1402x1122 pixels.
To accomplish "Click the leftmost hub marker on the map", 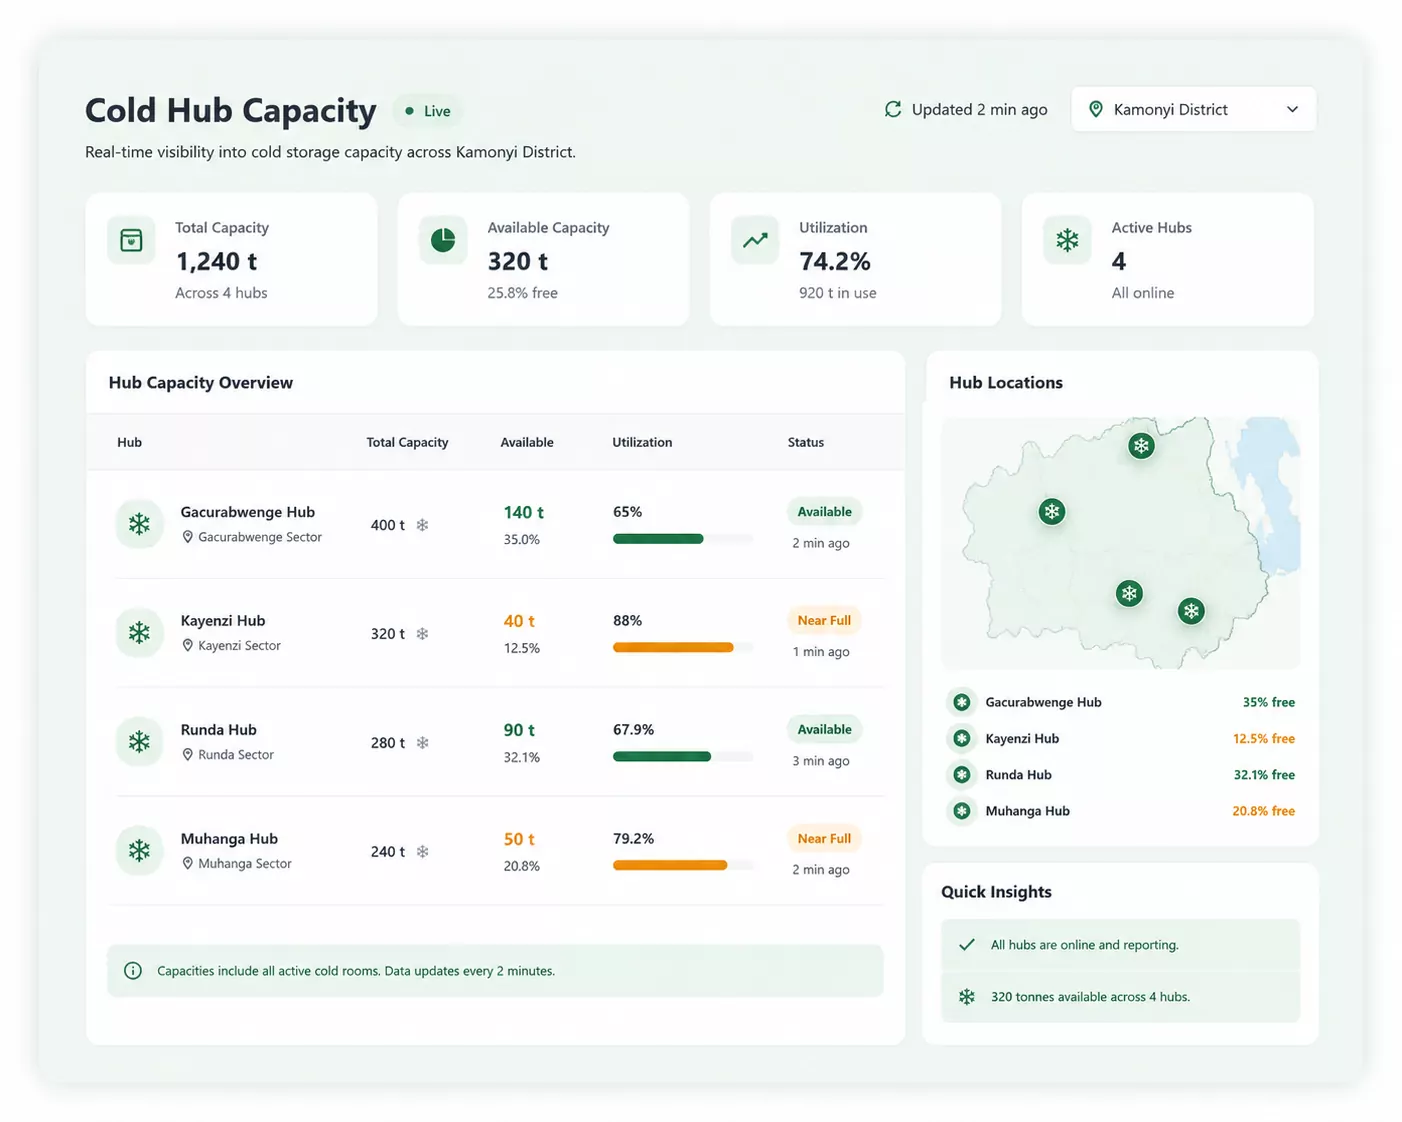I will [1051, 512].
